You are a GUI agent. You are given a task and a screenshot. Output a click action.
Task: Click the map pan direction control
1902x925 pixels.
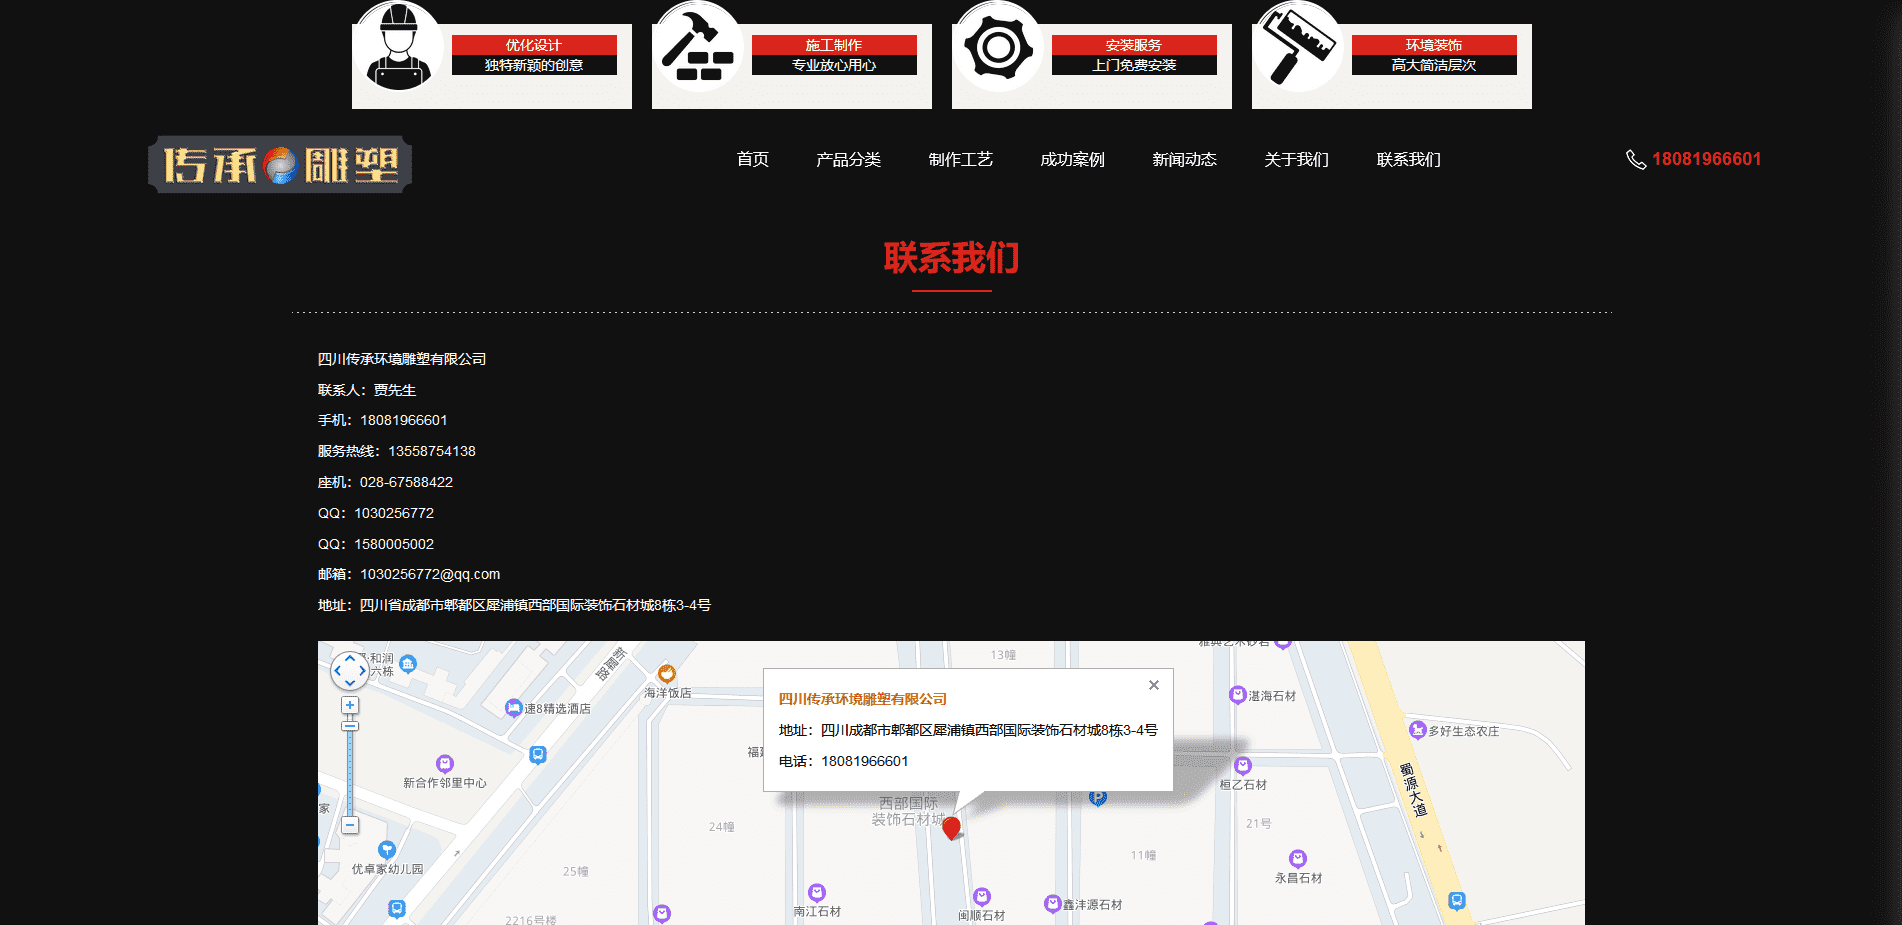350,670
